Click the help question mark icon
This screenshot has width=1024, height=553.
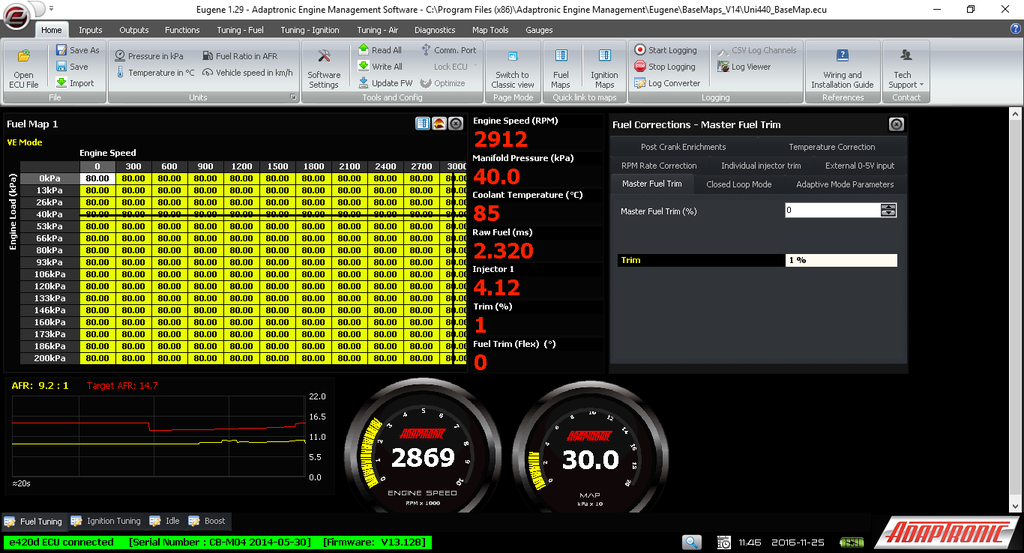(x=1015, y=29)
